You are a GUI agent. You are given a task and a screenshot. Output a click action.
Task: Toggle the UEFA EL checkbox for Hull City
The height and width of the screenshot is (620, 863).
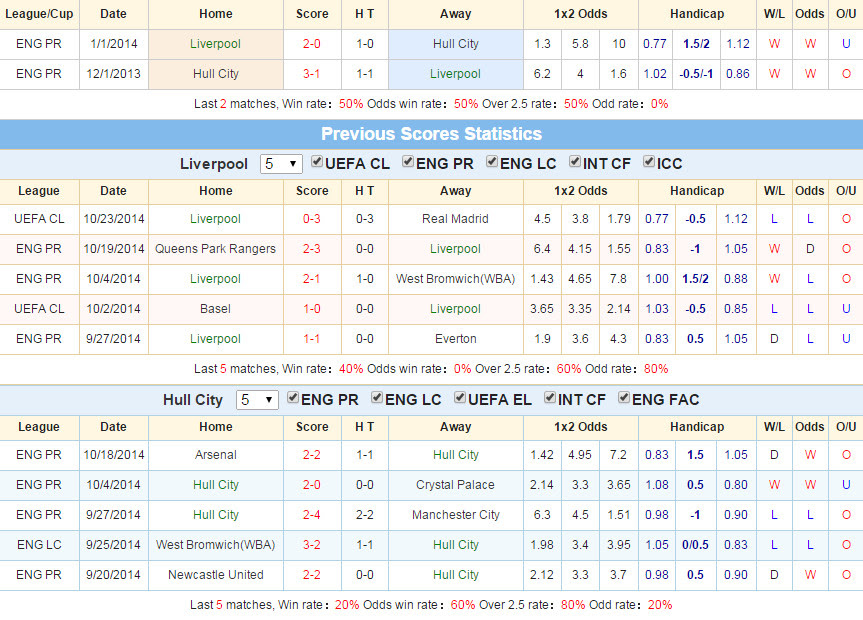tap(460, 398)
